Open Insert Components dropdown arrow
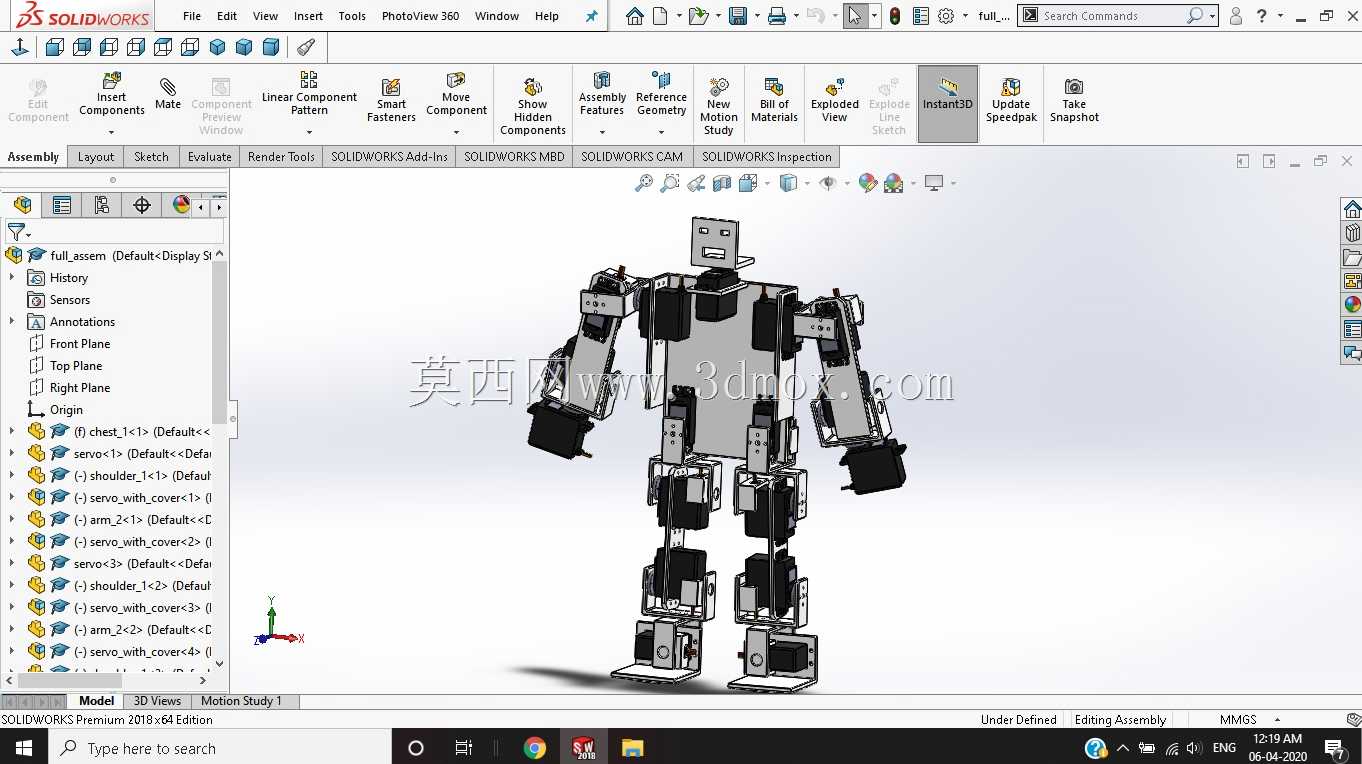Screen dimensions: 1362x764 [112, 132]
